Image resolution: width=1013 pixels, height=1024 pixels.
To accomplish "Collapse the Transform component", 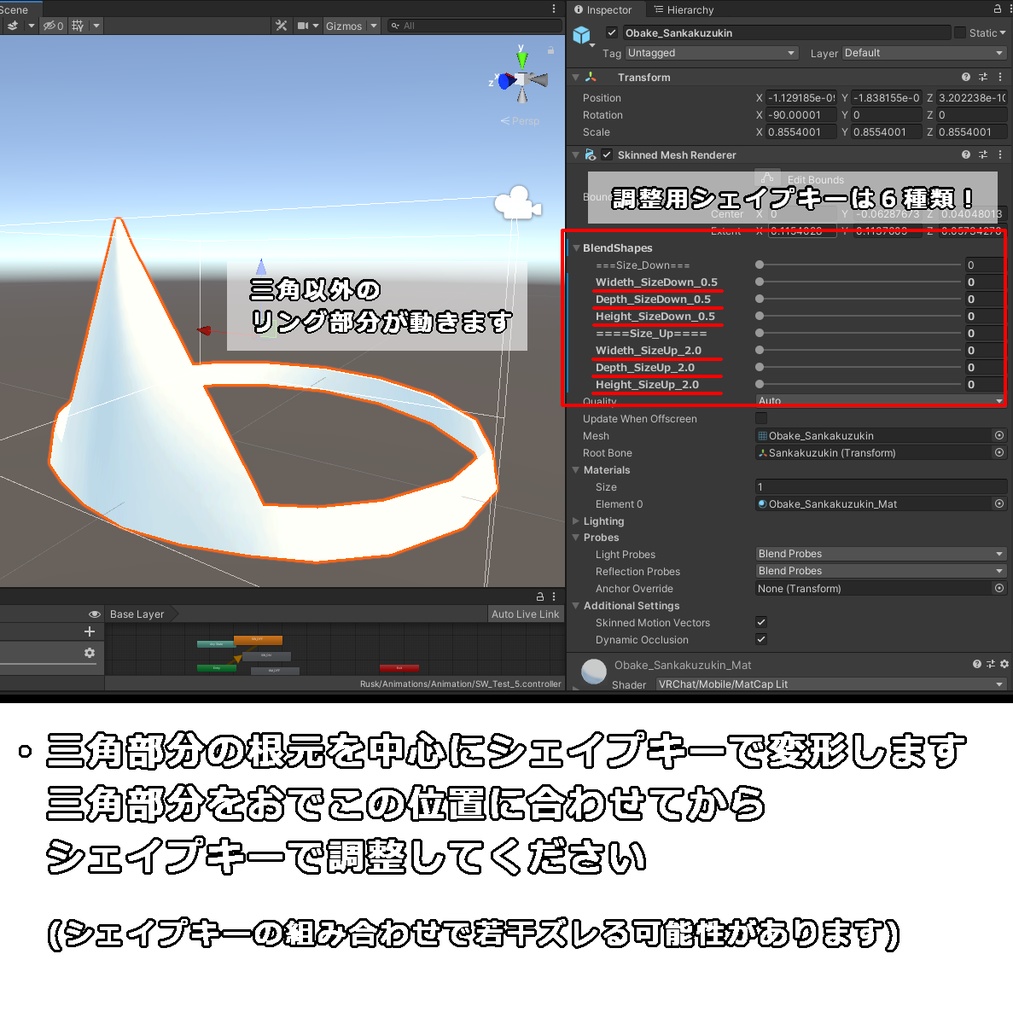I will coord(576,77).
